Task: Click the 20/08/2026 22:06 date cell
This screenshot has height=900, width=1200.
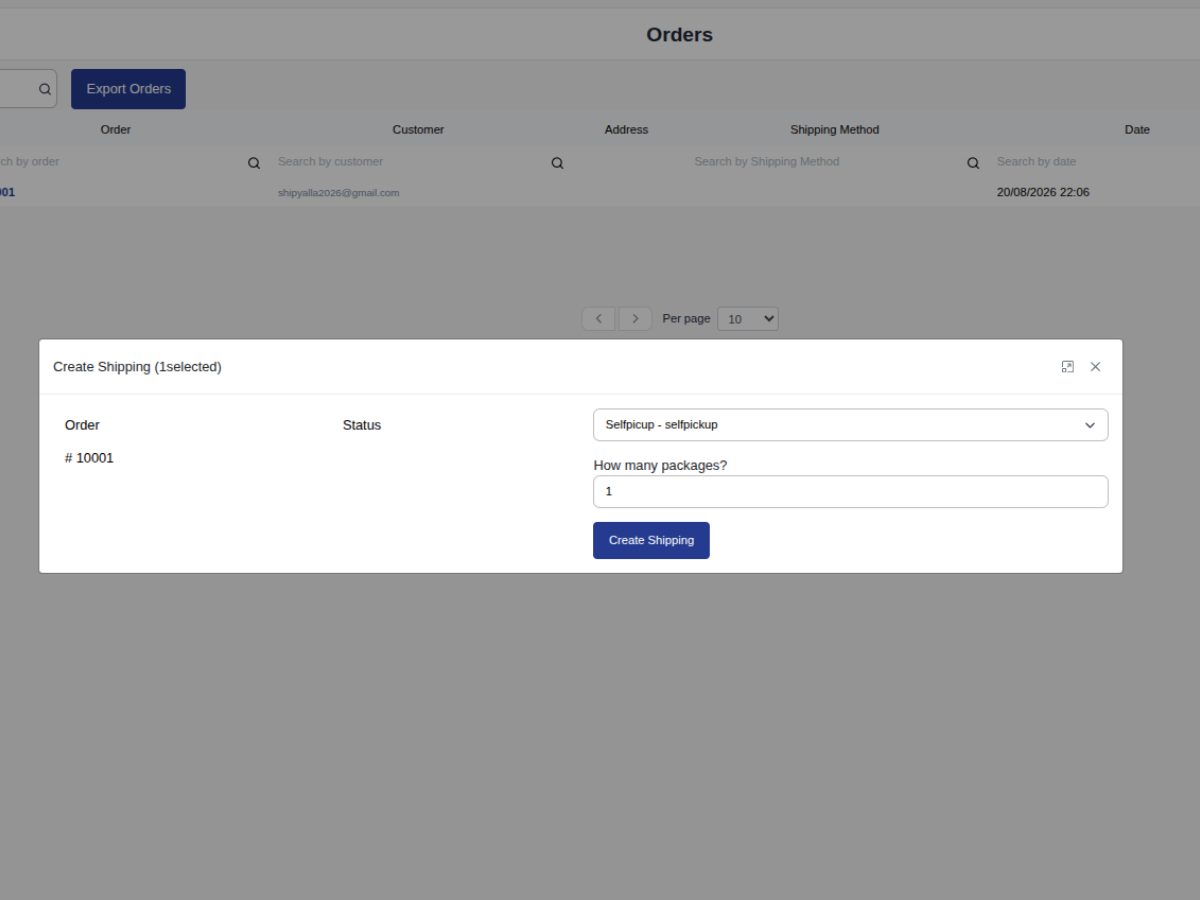Action: (1043, 192)
